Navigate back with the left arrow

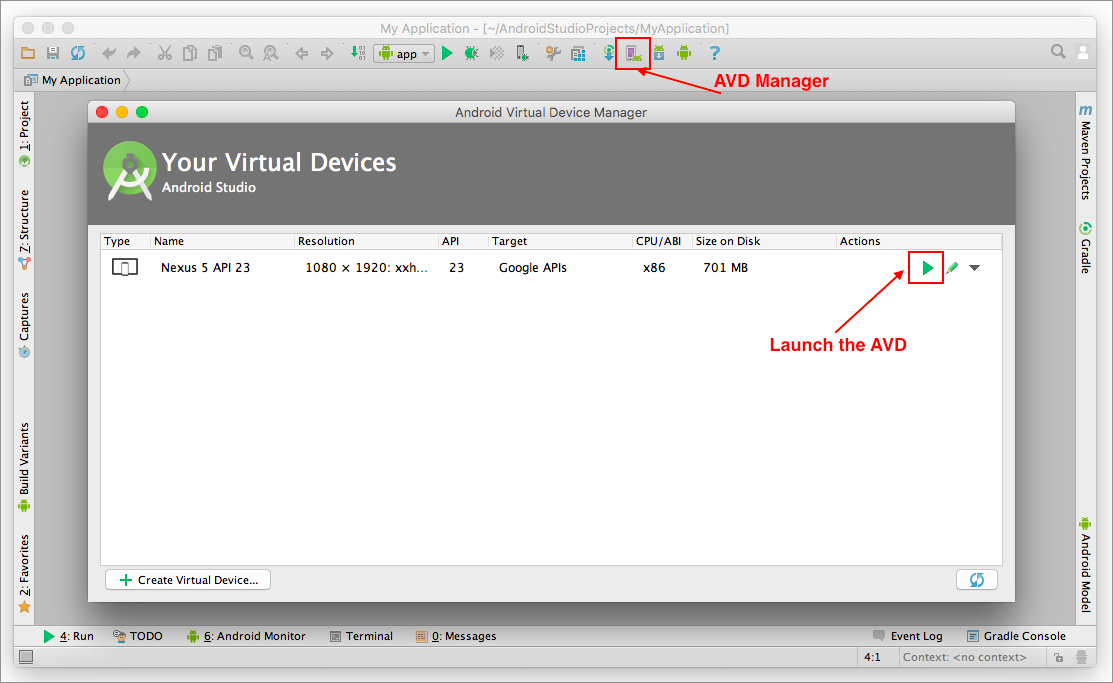tap(302, 53)
